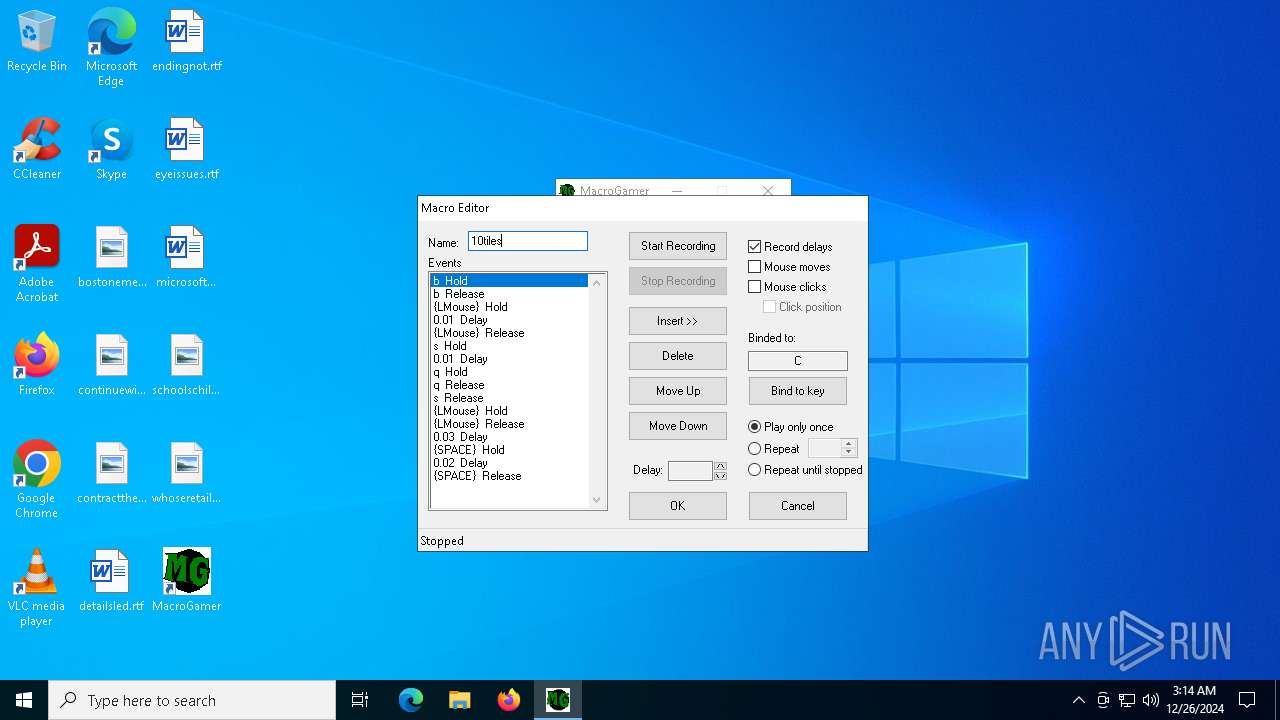Decrease the Delay value spinner

(720, 475)
